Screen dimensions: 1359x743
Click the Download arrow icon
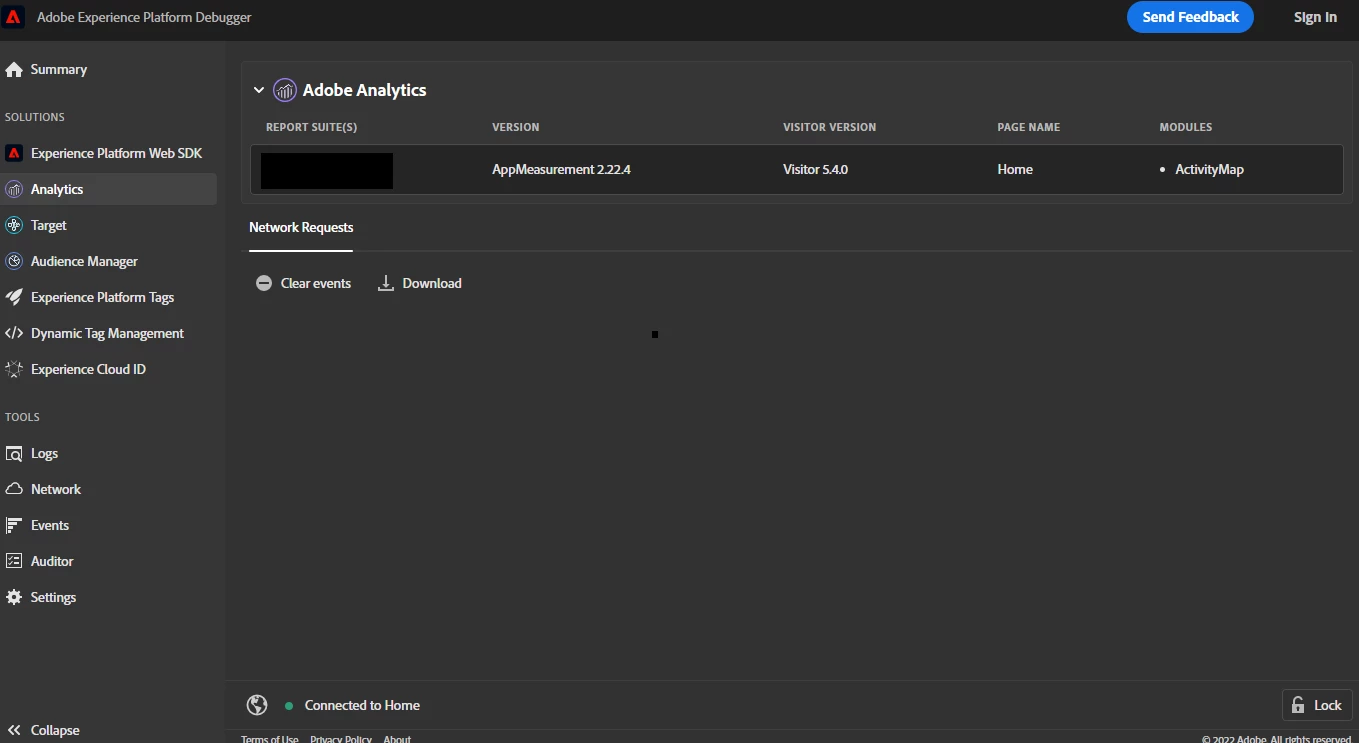386,283
